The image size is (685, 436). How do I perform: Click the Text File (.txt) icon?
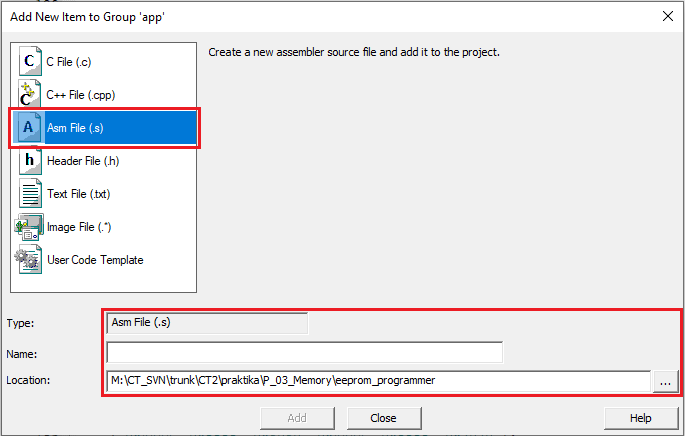coord(29,194)
